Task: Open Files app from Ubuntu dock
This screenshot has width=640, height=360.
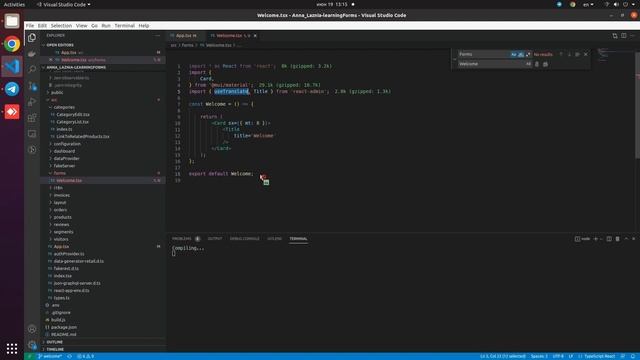Action: (12, 21)
